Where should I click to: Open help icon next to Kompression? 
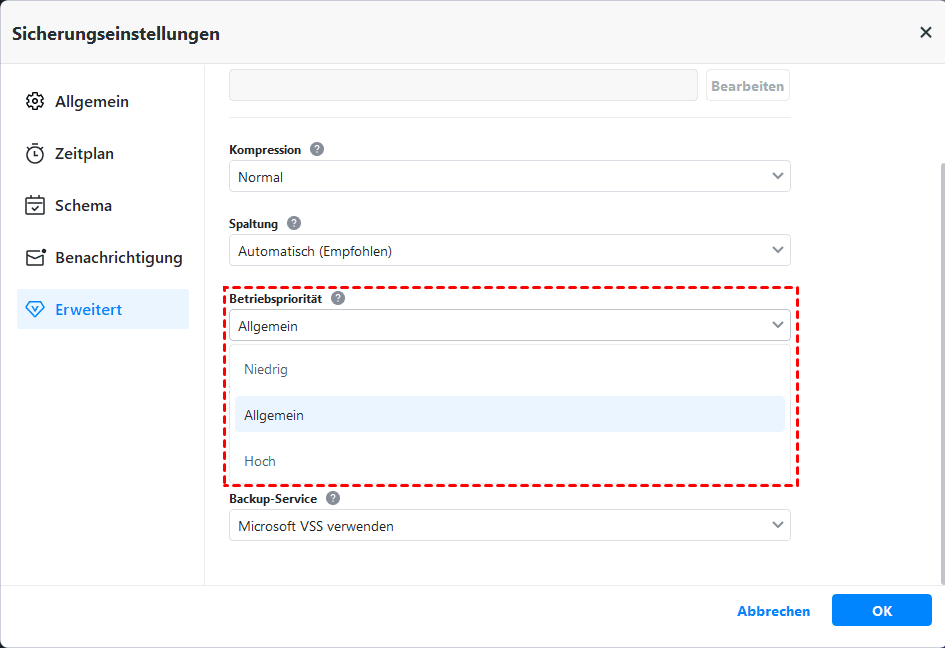(x=317, y=149)
